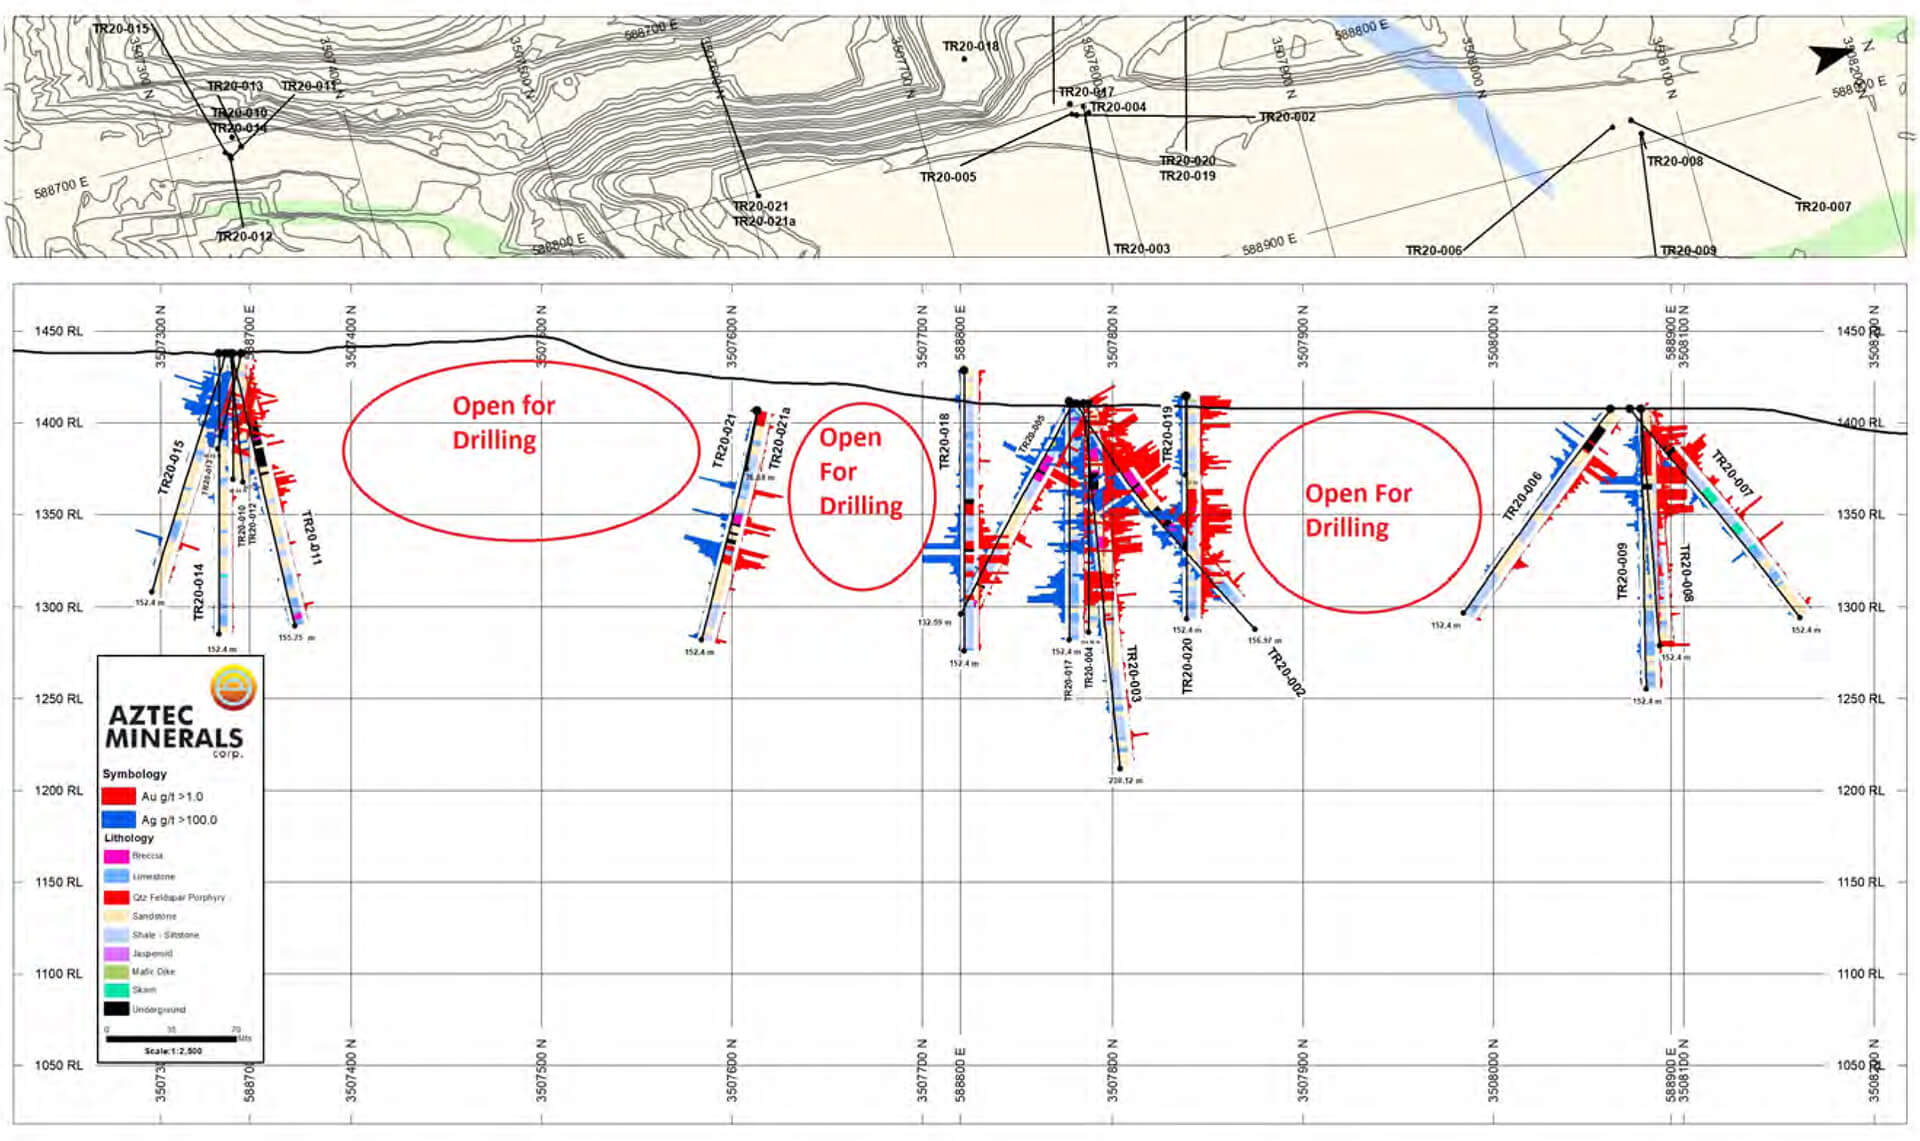1920x1141 pixels.
Task: Click the Breccia legend swatch
Action: [117, 857]
